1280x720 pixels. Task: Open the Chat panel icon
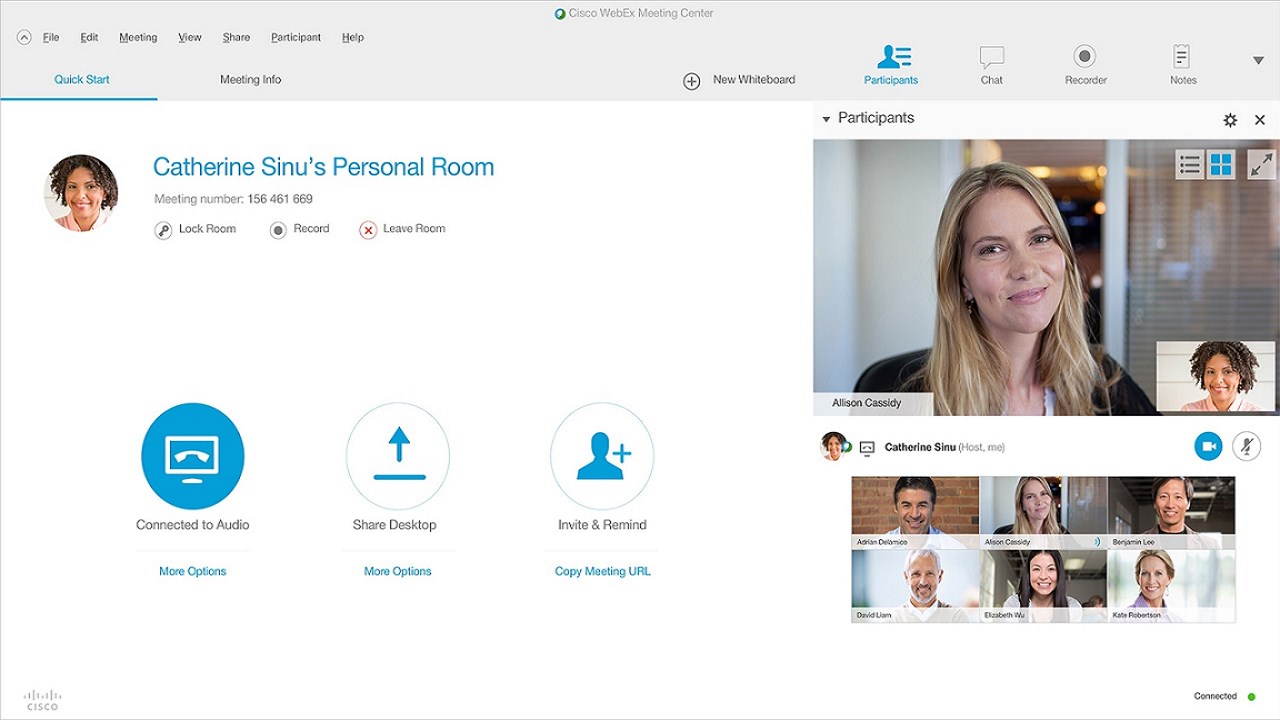pos(991,56)
